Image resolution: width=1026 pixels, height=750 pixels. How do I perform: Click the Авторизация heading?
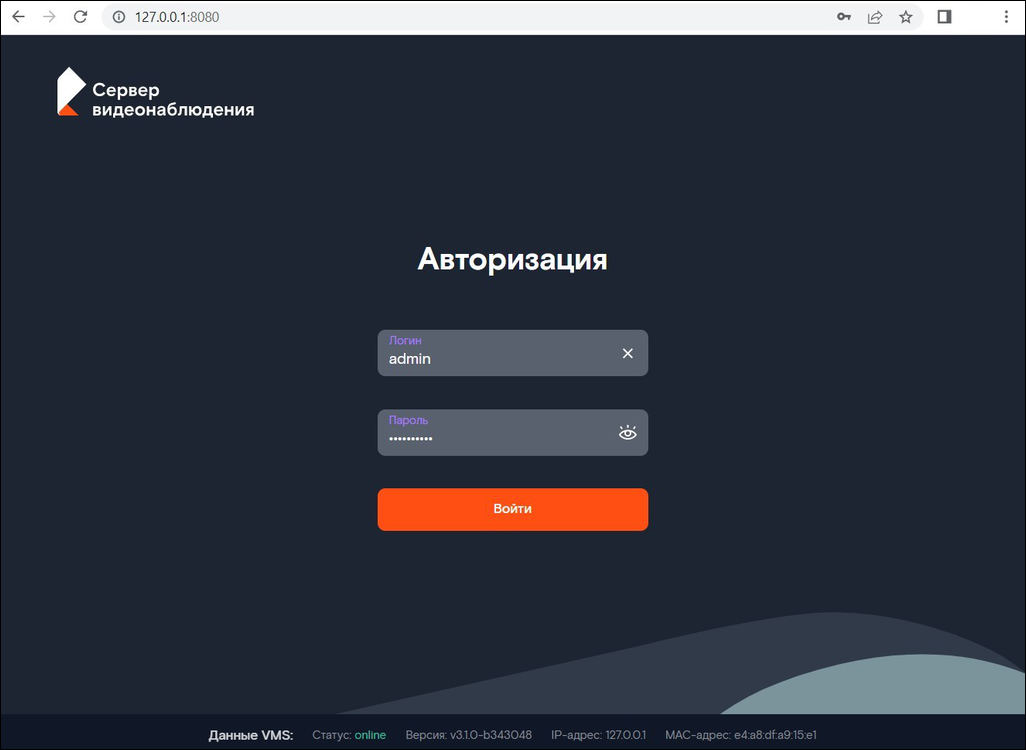[x=512, y=259]
